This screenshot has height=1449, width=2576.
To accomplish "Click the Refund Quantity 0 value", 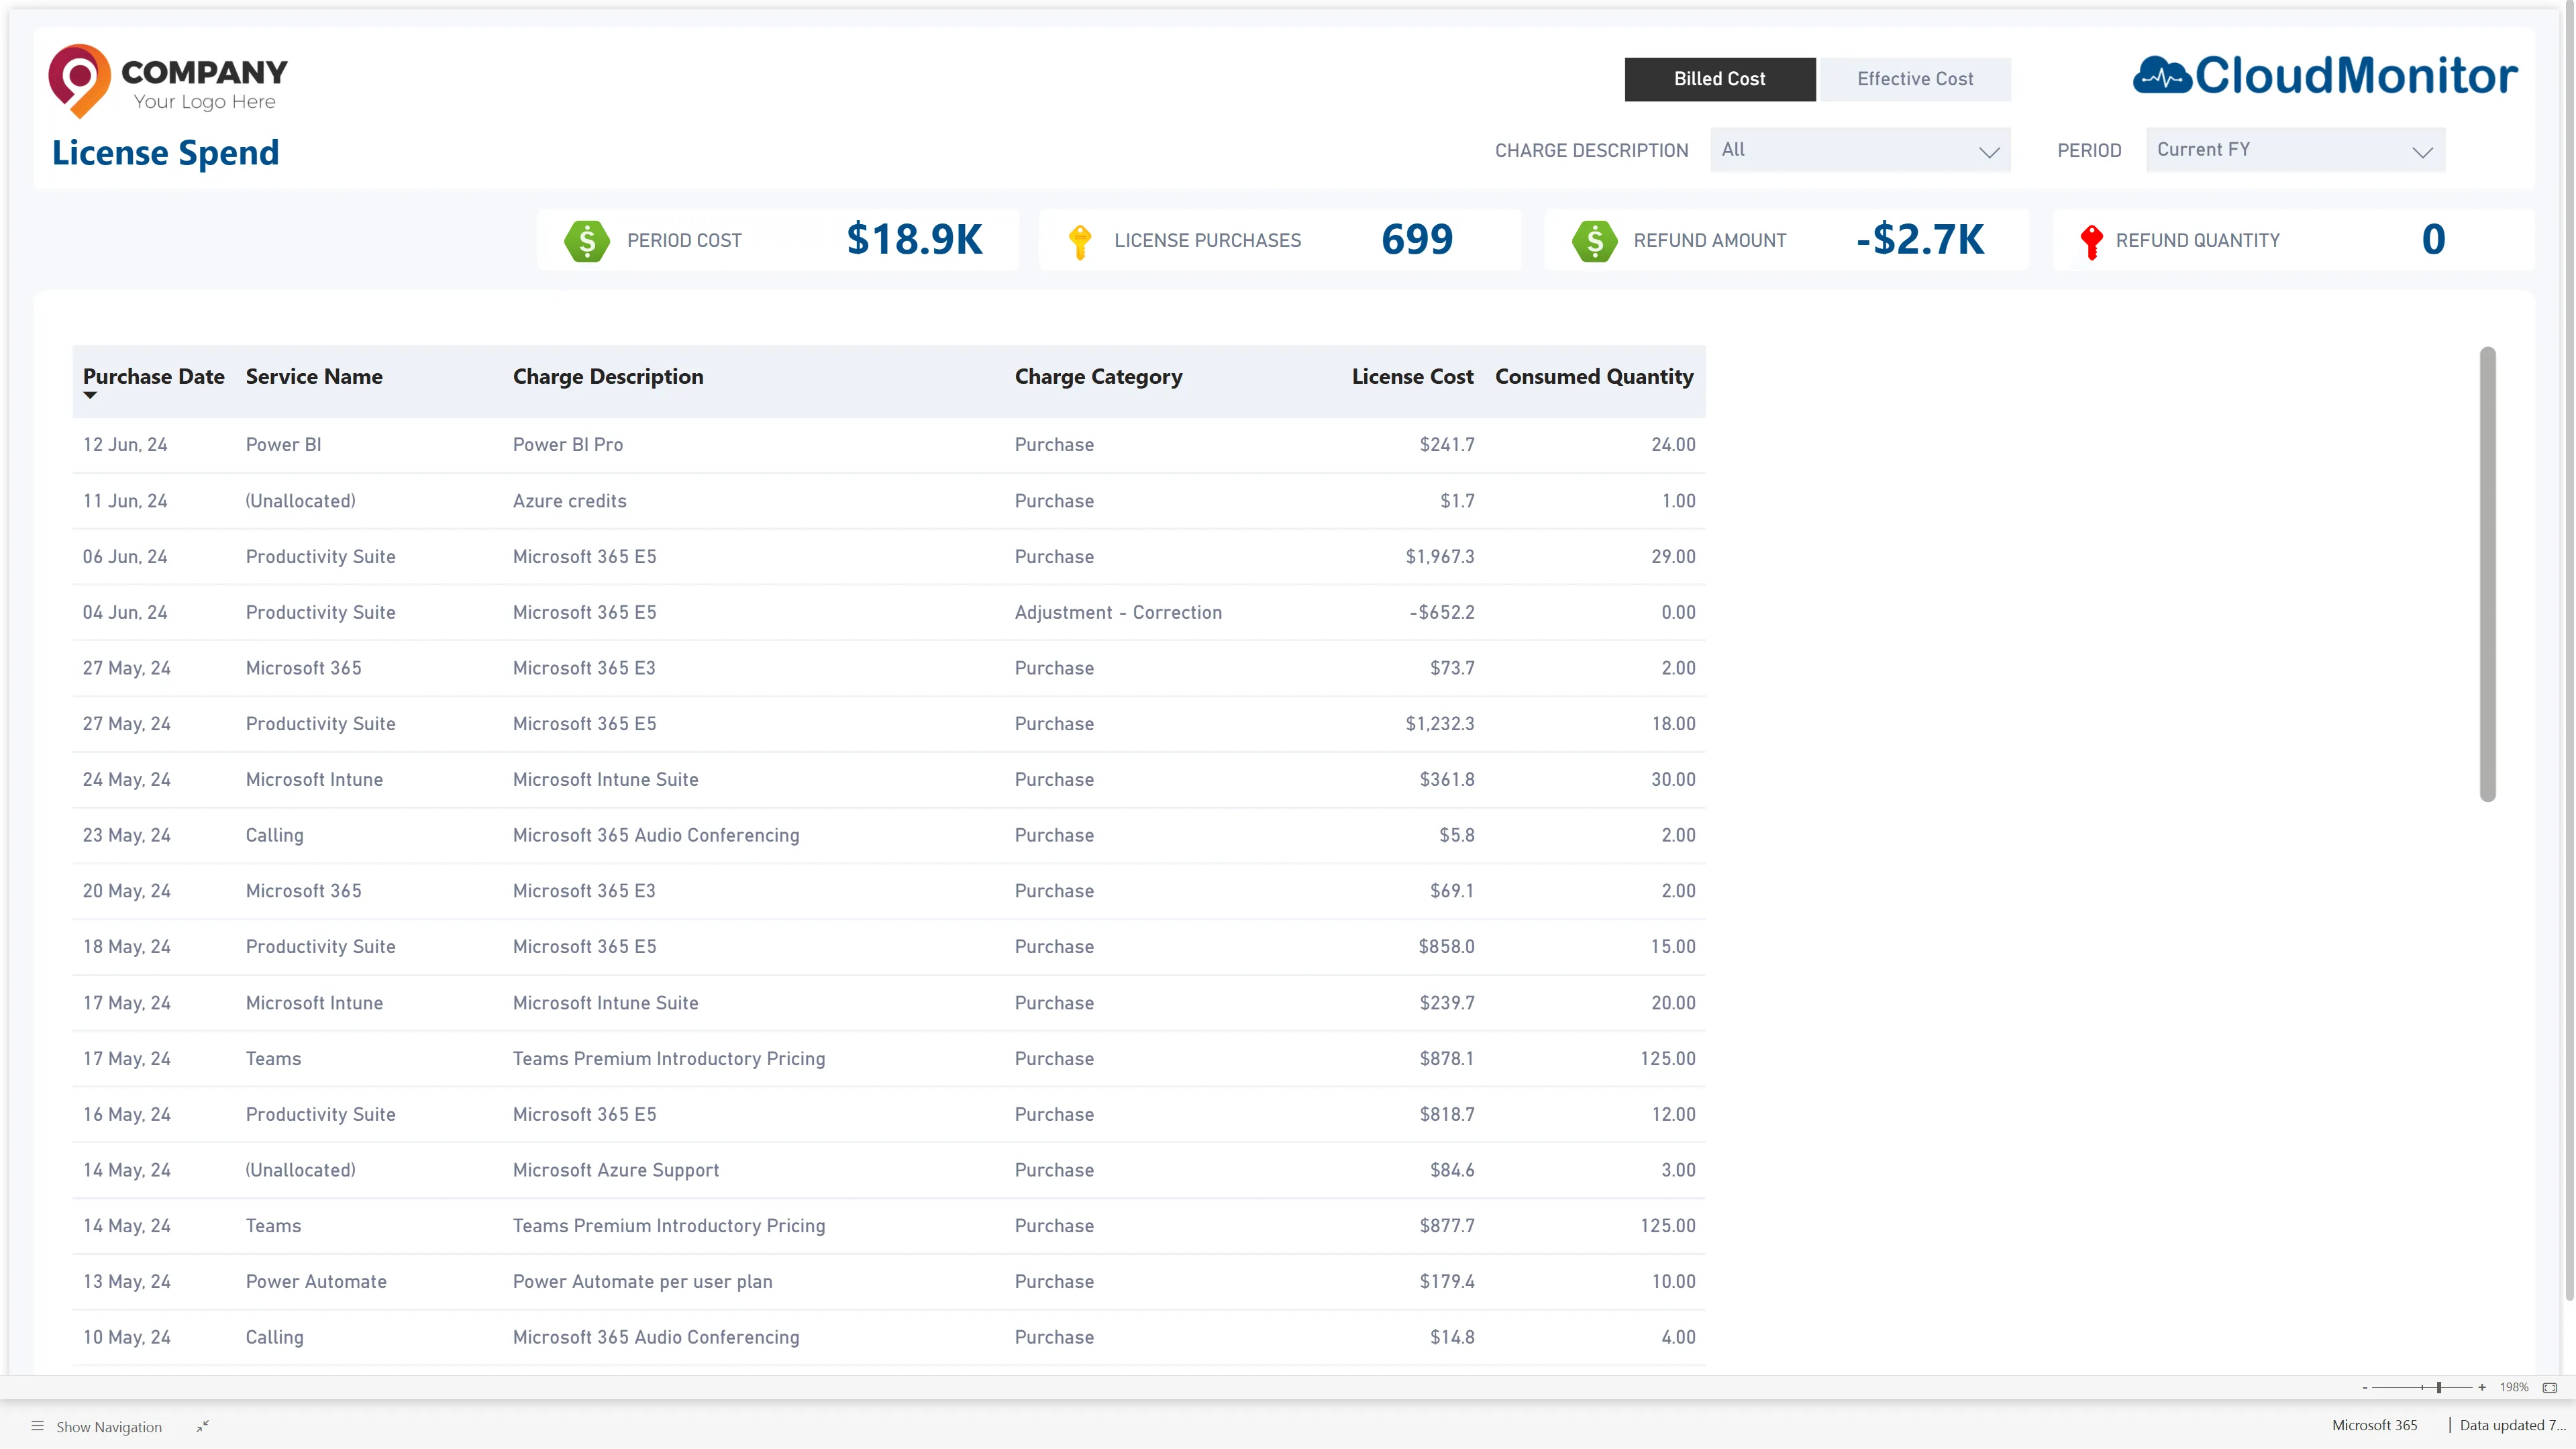I will [2433, 240].
